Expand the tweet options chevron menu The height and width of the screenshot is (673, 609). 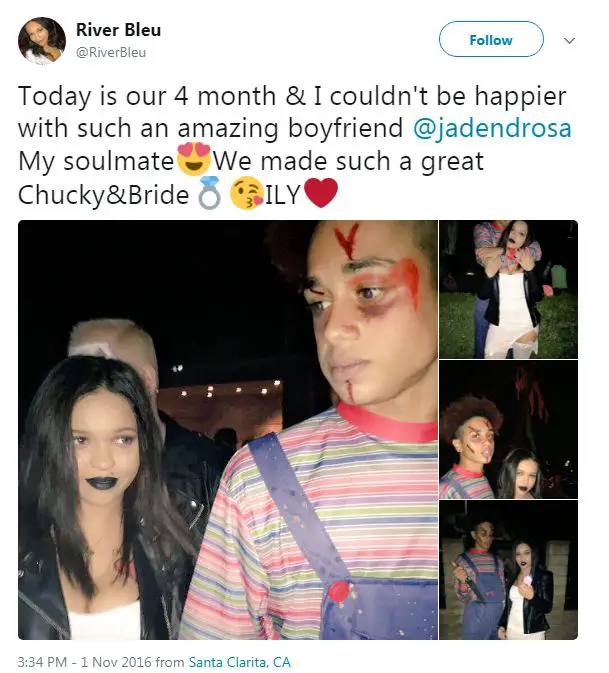pos(569,41)
